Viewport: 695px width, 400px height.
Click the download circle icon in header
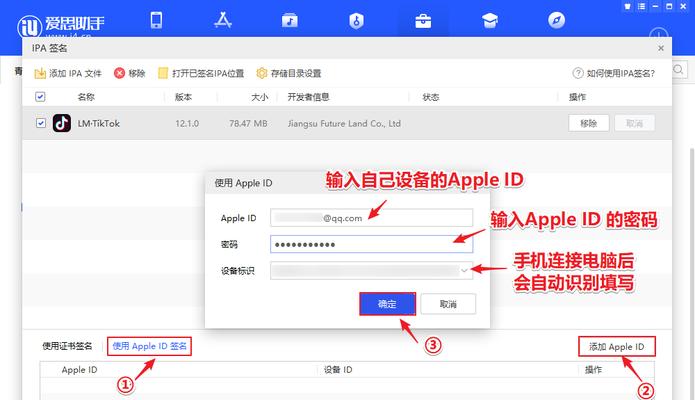(658, 33)
